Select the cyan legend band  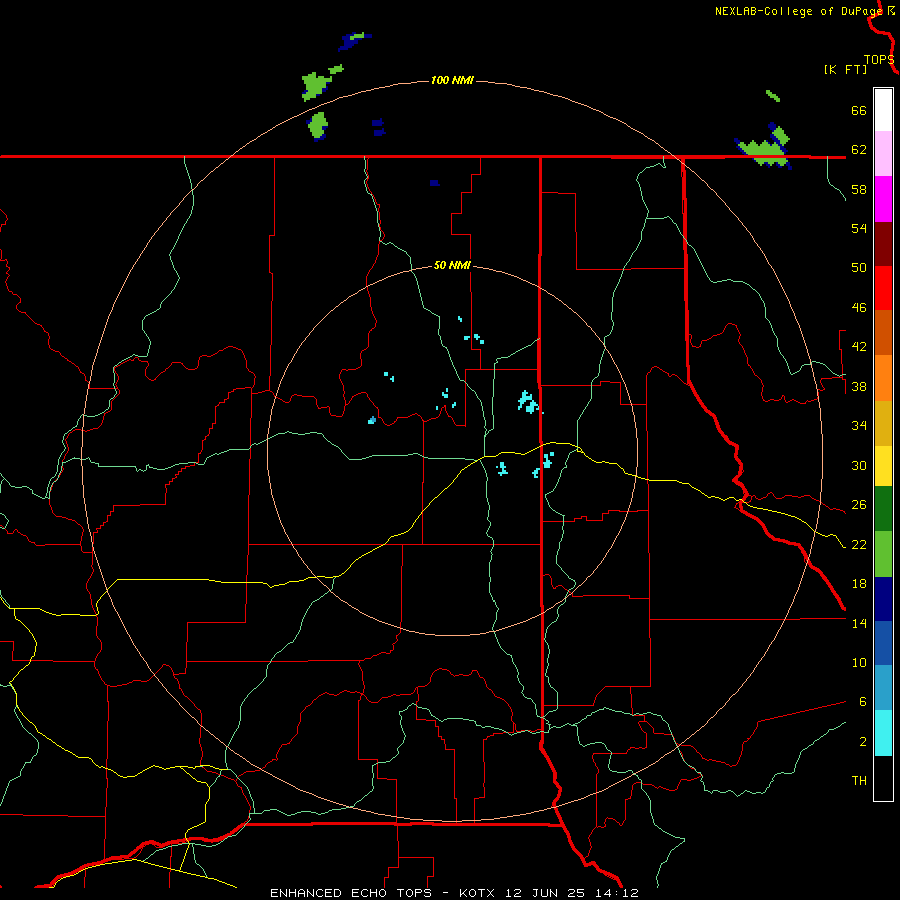point(883,733)
